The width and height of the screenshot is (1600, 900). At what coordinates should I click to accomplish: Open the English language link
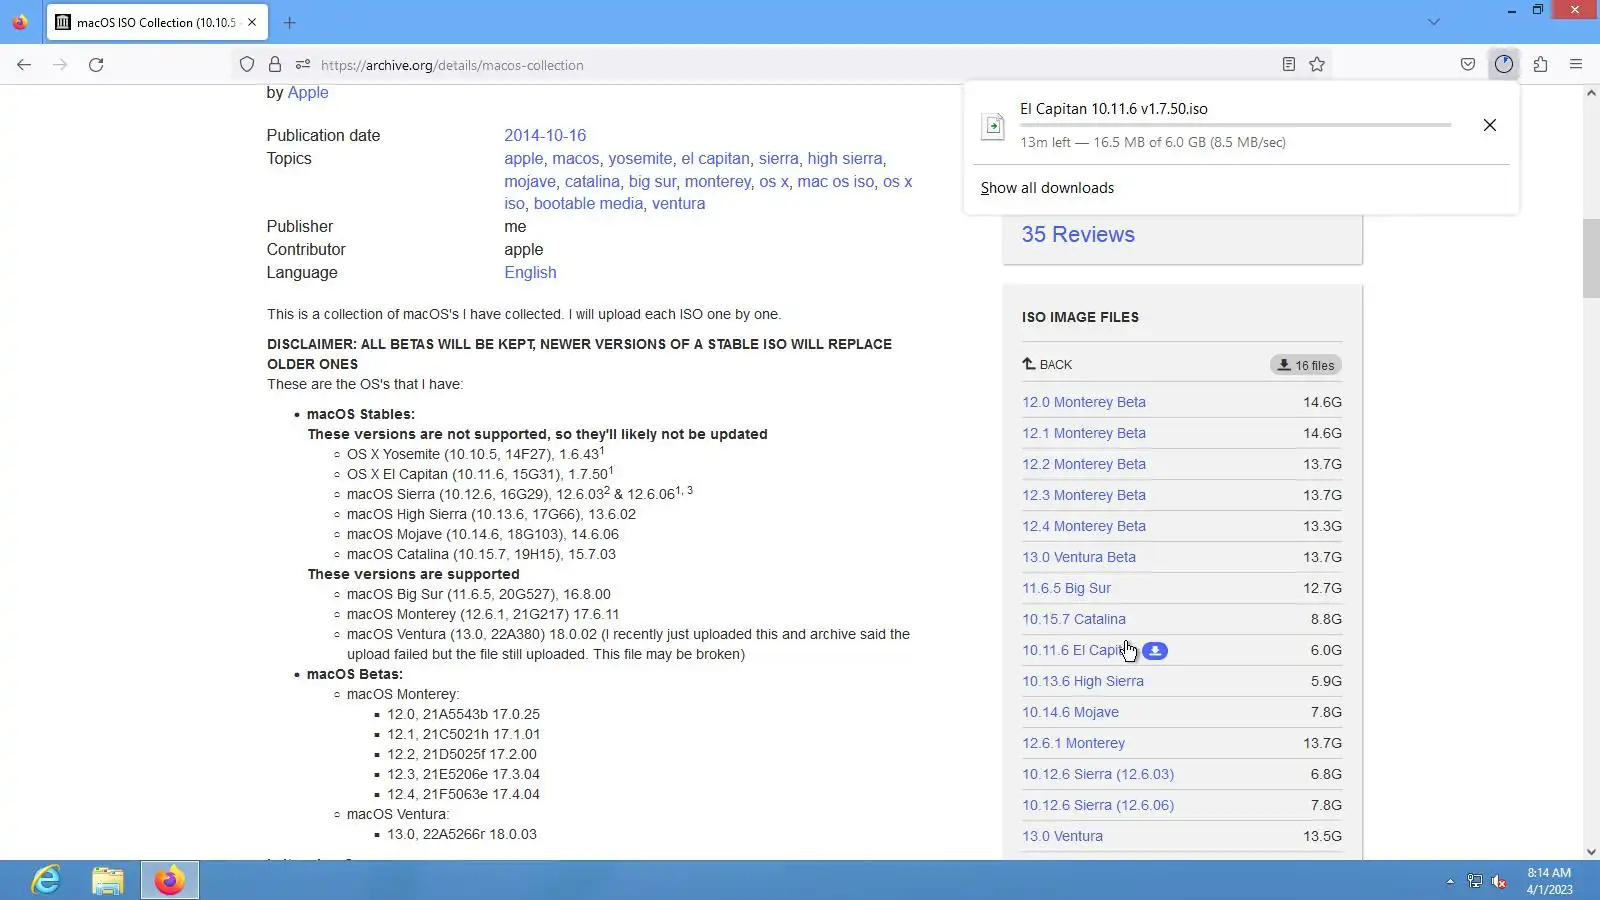coord(530,272)
